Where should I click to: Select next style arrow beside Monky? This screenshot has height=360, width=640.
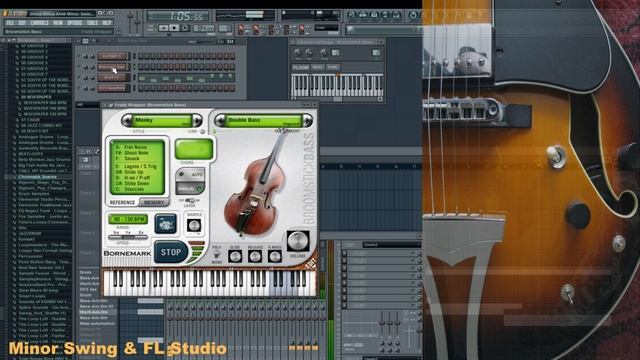(197, 120)
